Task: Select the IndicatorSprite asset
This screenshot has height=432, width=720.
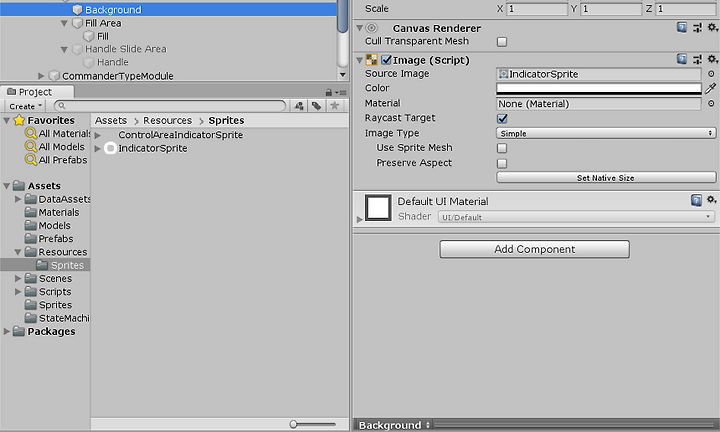Action: (x=152, y=148)
